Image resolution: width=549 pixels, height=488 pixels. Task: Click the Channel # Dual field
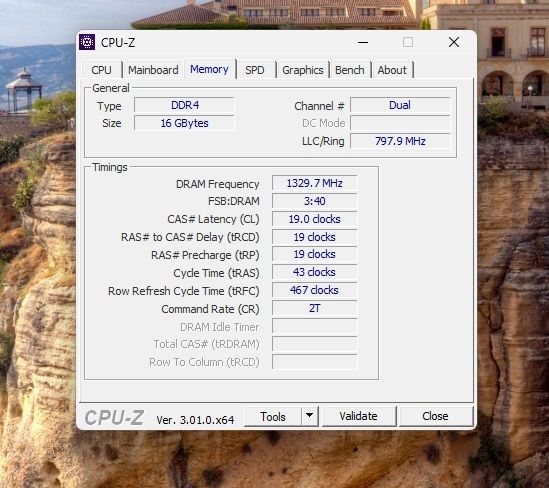pos(400,105)
